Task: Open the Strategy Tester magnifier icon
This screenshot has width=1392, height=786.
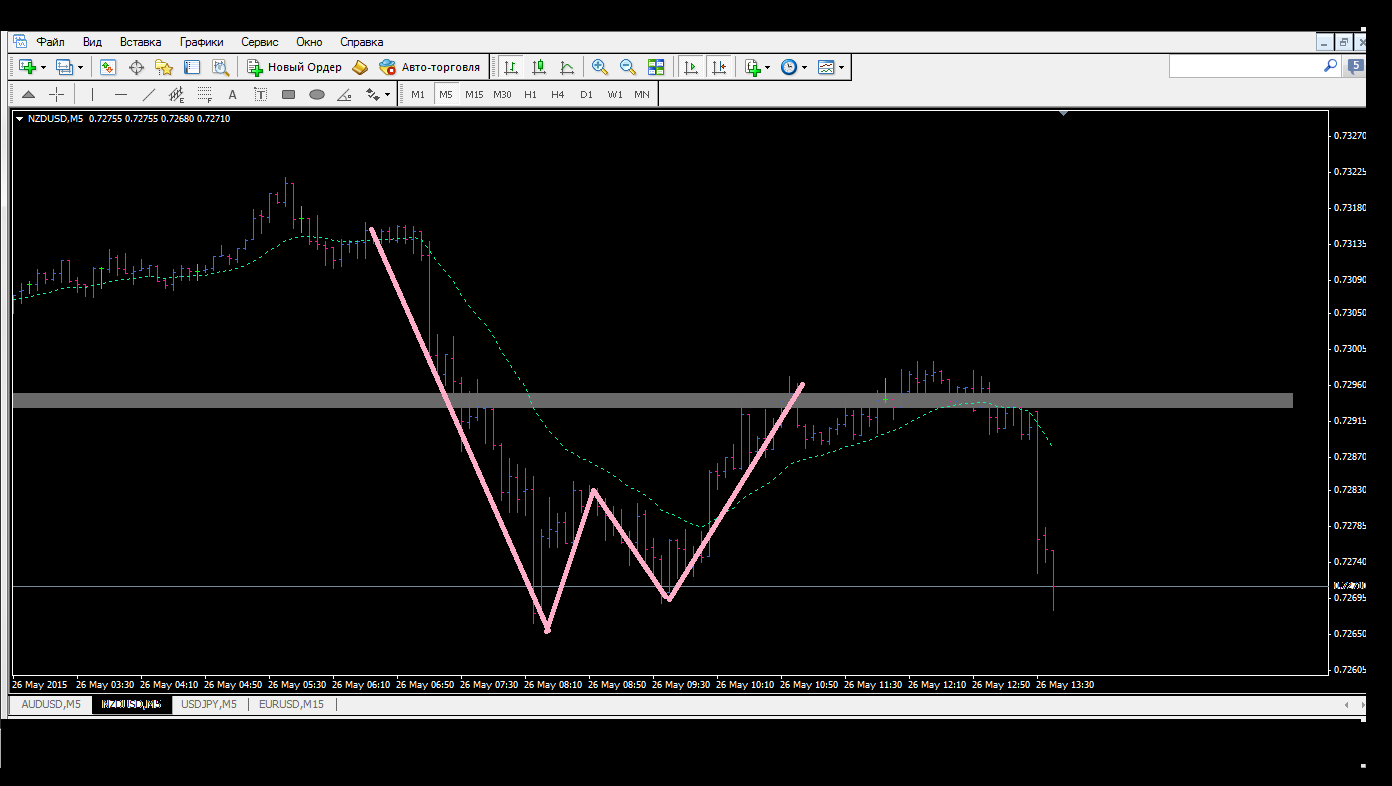Action: point(220,67)
